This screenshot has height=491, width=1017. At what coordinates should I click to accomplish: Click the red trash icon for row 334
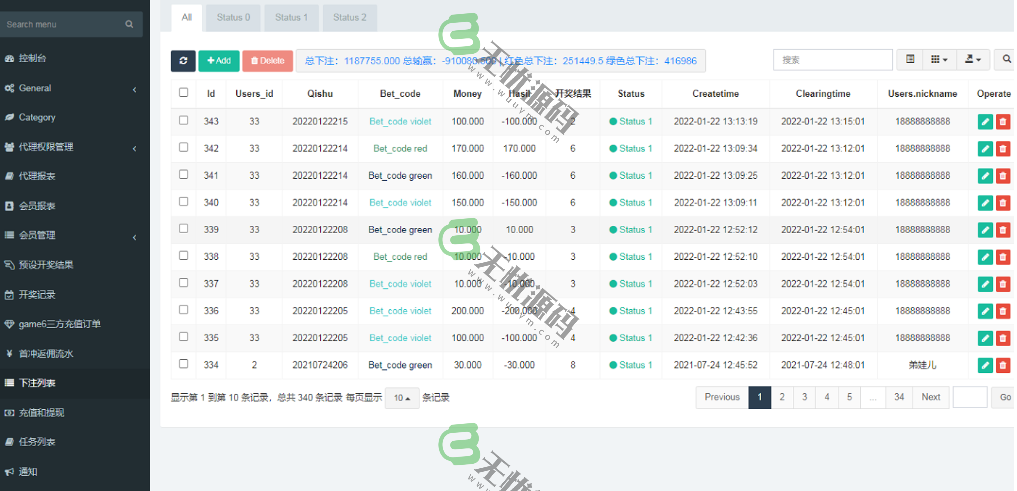pos(1003,365)
